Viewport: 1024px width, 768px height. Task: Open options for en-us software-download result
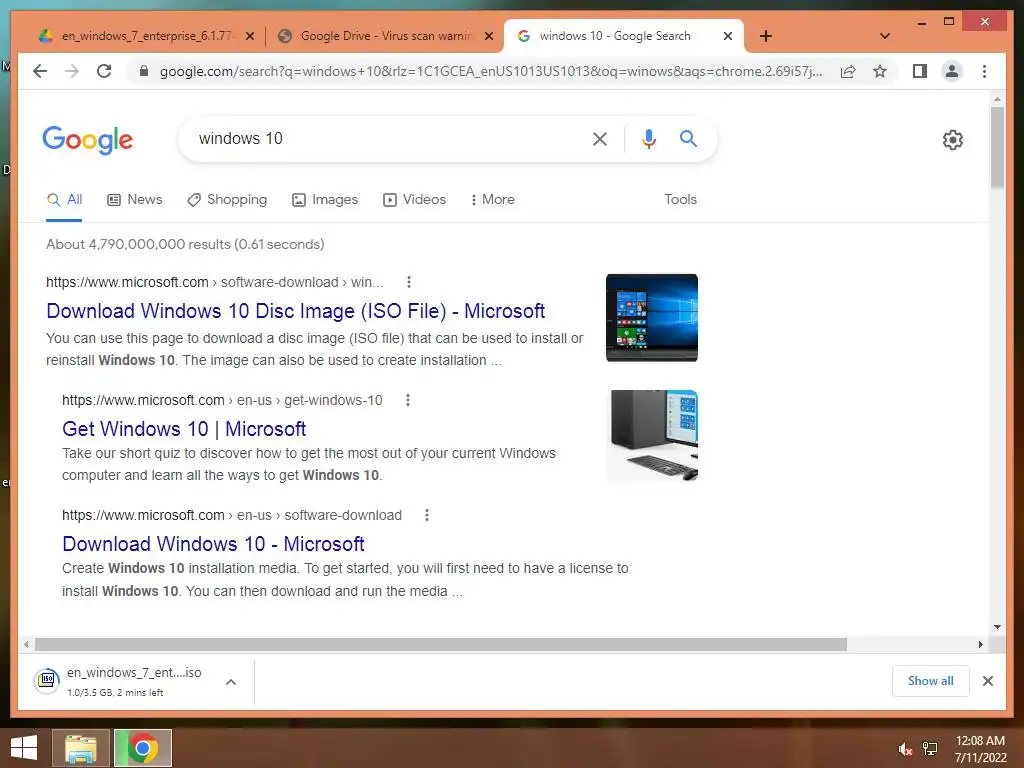click(426, 515)
